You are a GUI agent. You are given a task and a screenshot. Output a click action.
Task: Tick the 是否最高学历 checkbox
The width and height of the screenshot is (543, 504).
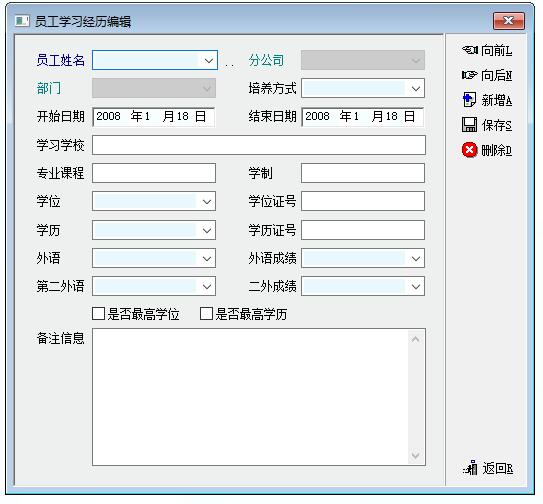click(x=206, y=314)
